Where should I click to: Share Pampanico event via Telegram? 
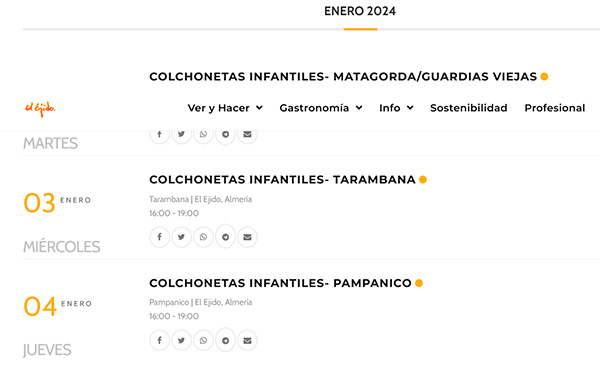[225, 340]
